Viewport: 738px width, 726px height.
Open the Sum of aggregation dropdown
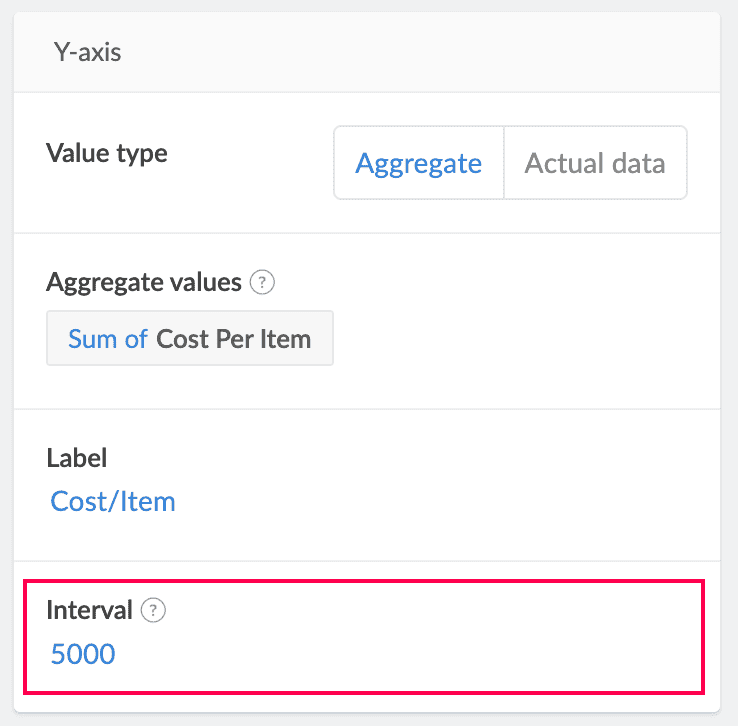pos(108,339)
